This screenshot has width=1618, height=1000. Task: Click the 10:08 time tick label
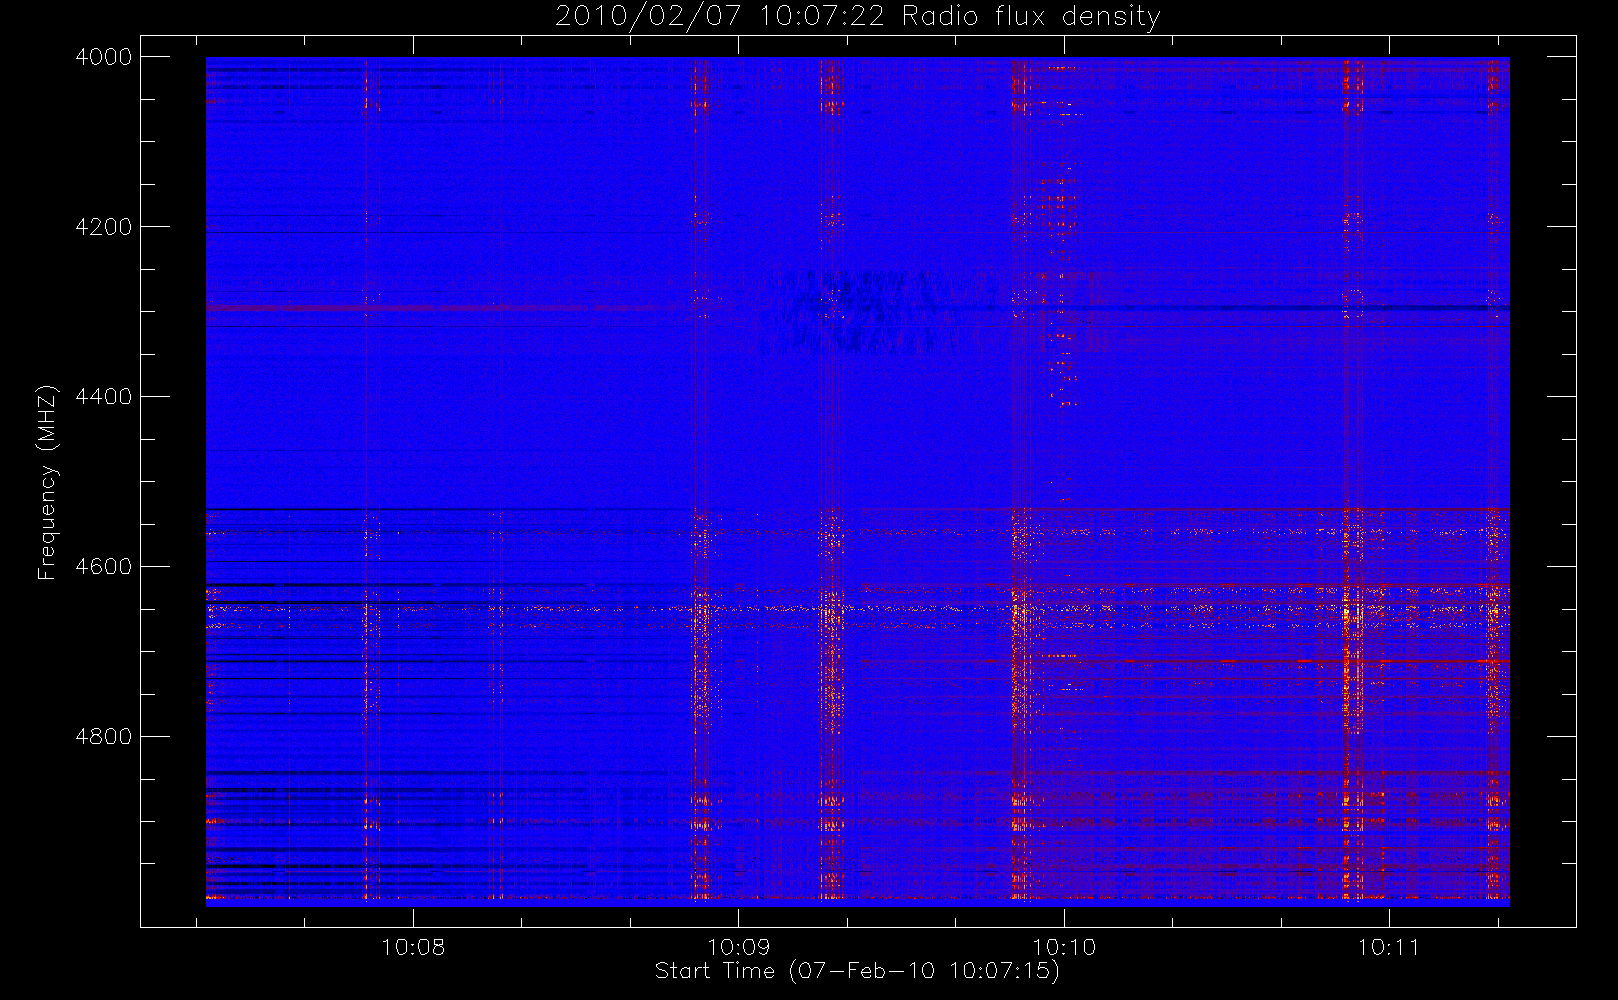[x=413, y=947]
